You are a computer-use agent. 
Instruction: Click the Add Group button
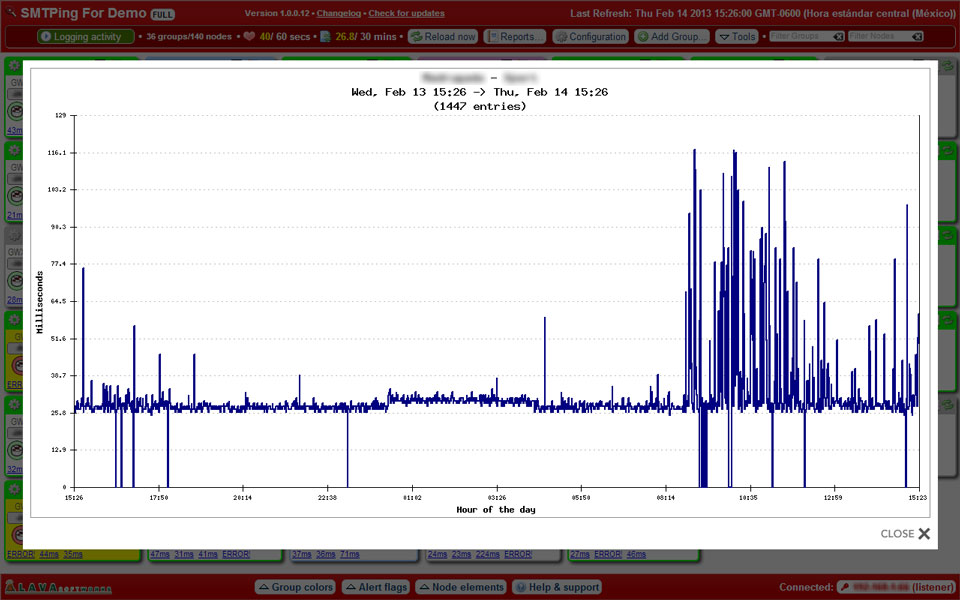tap(672, 37)
